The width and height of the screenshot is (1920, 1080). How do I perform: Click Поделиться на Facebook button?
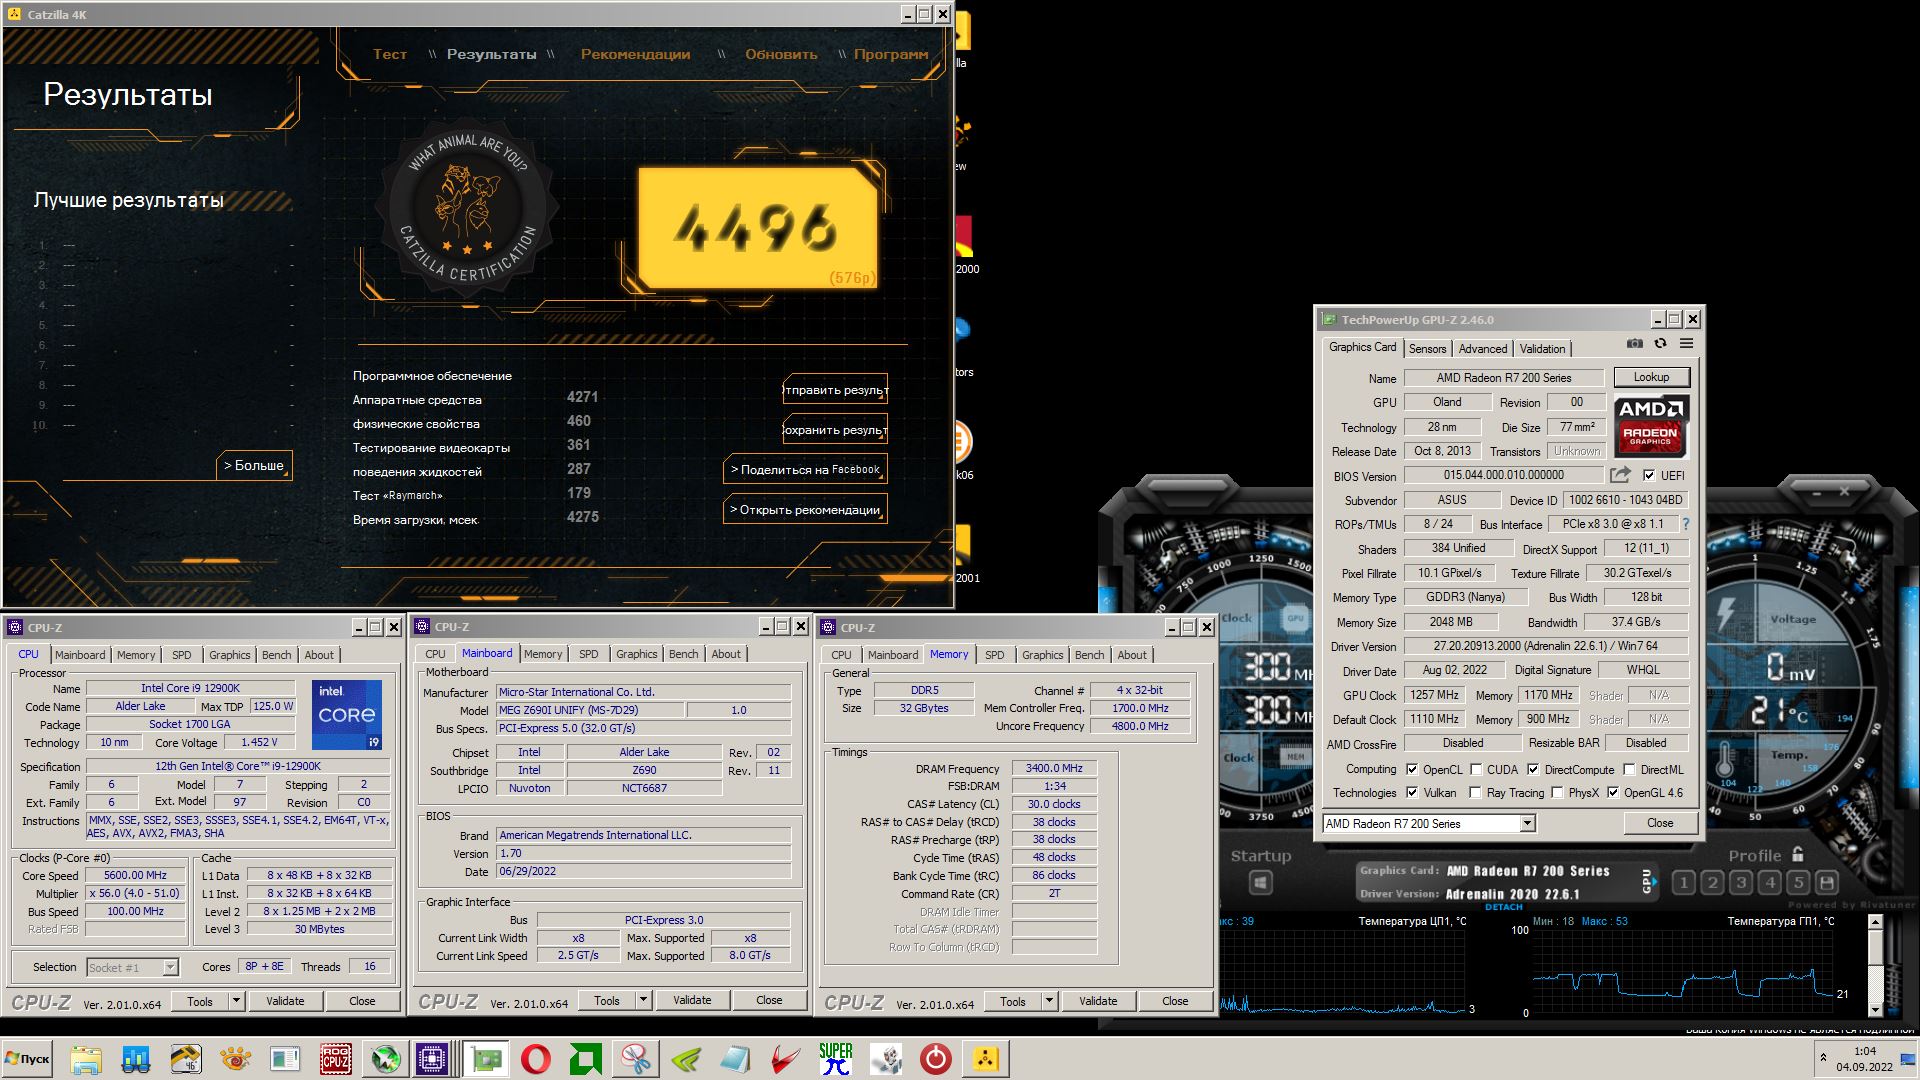805,469
